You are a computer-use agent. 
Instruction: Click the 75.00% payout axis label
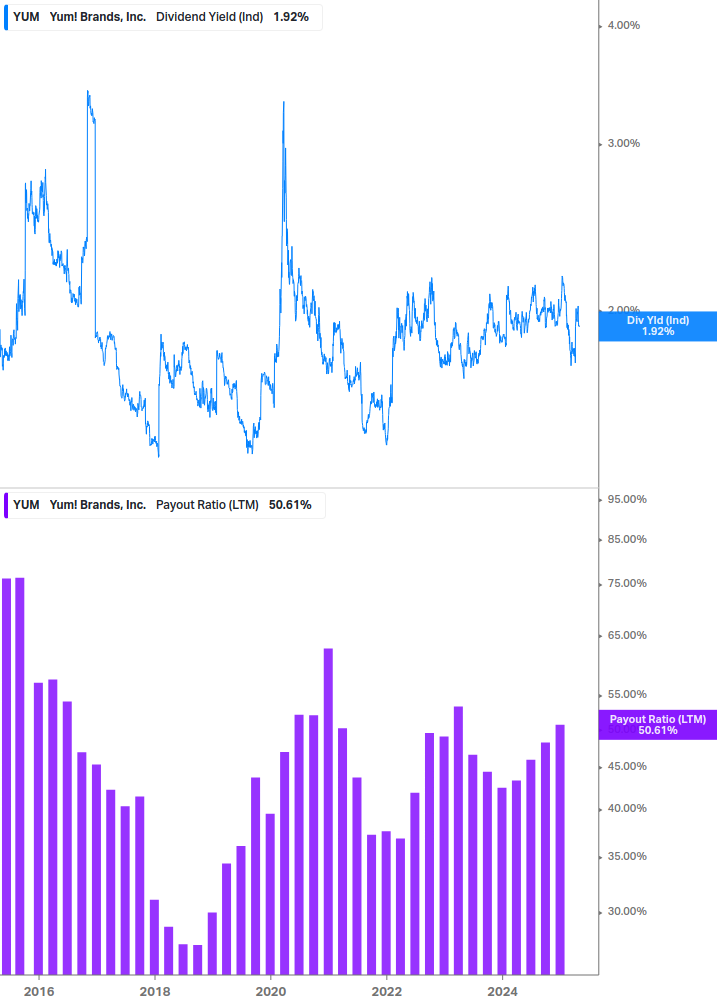[x=627, y=583]
